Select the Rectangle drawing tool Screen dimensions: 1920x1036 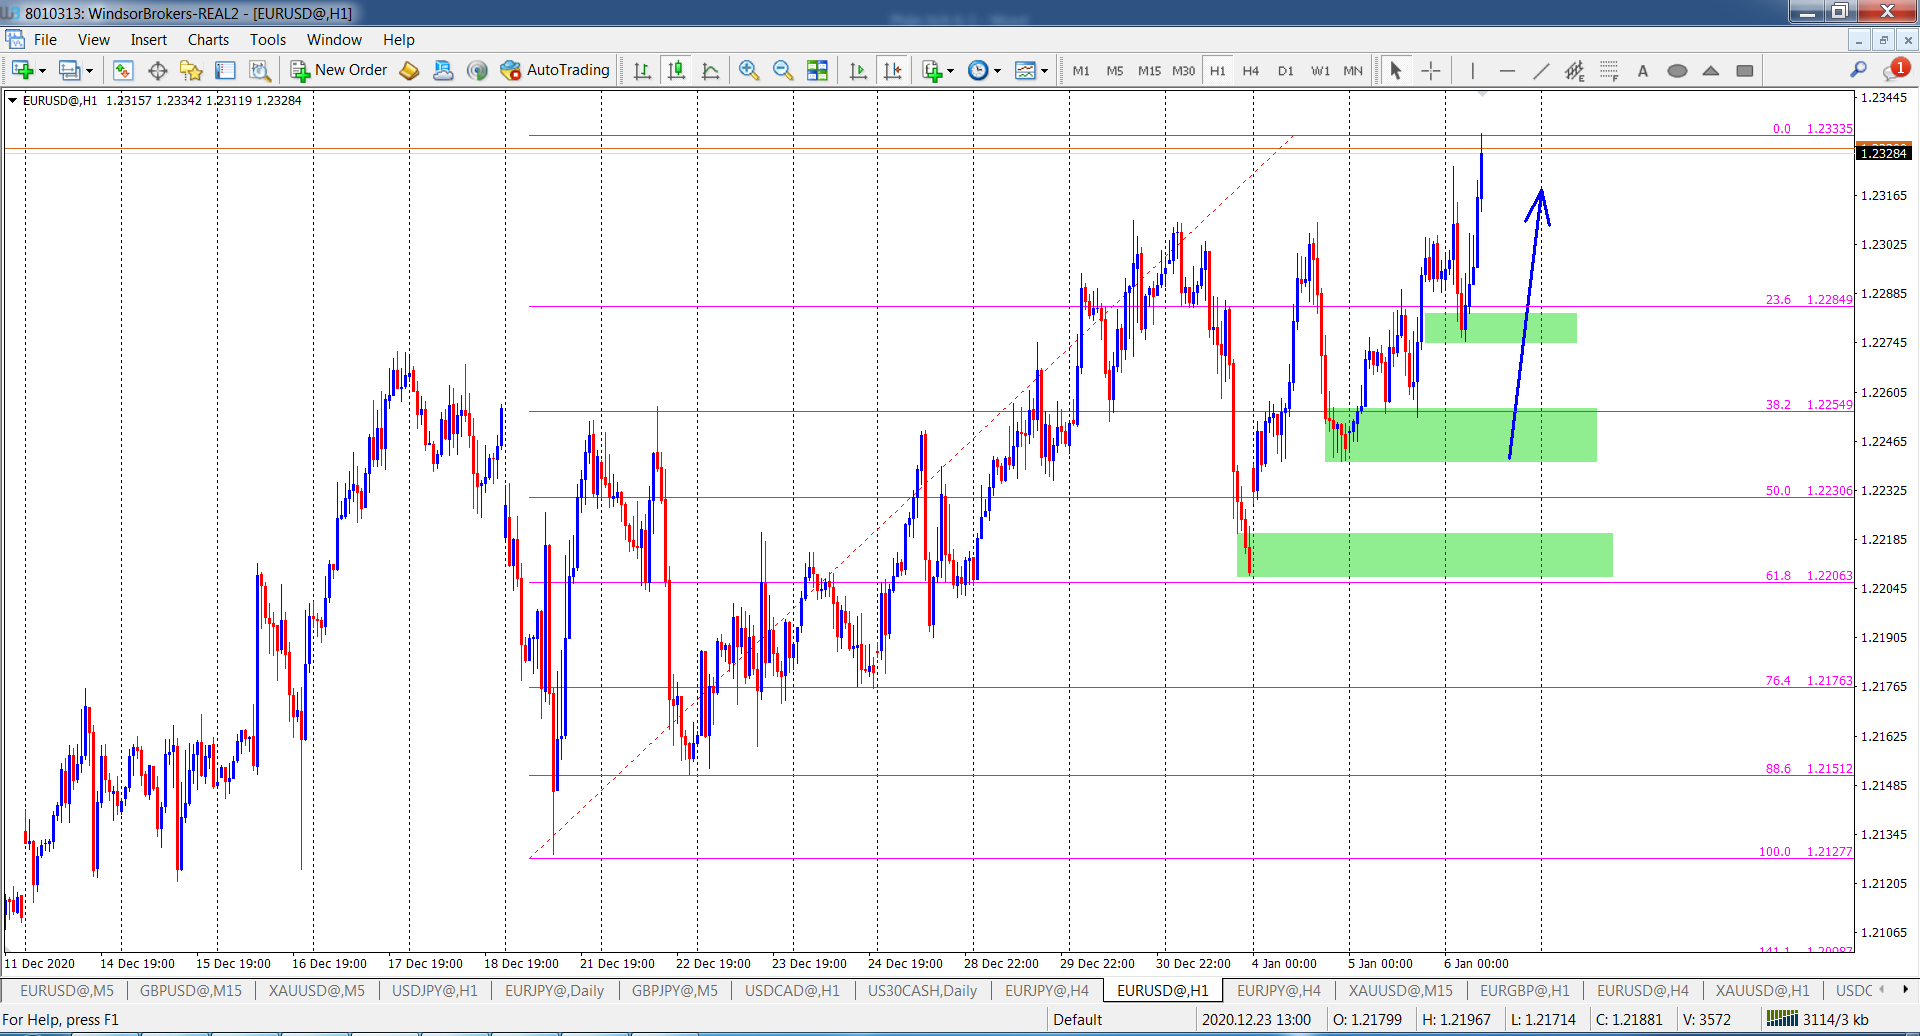pos(1745,70)
